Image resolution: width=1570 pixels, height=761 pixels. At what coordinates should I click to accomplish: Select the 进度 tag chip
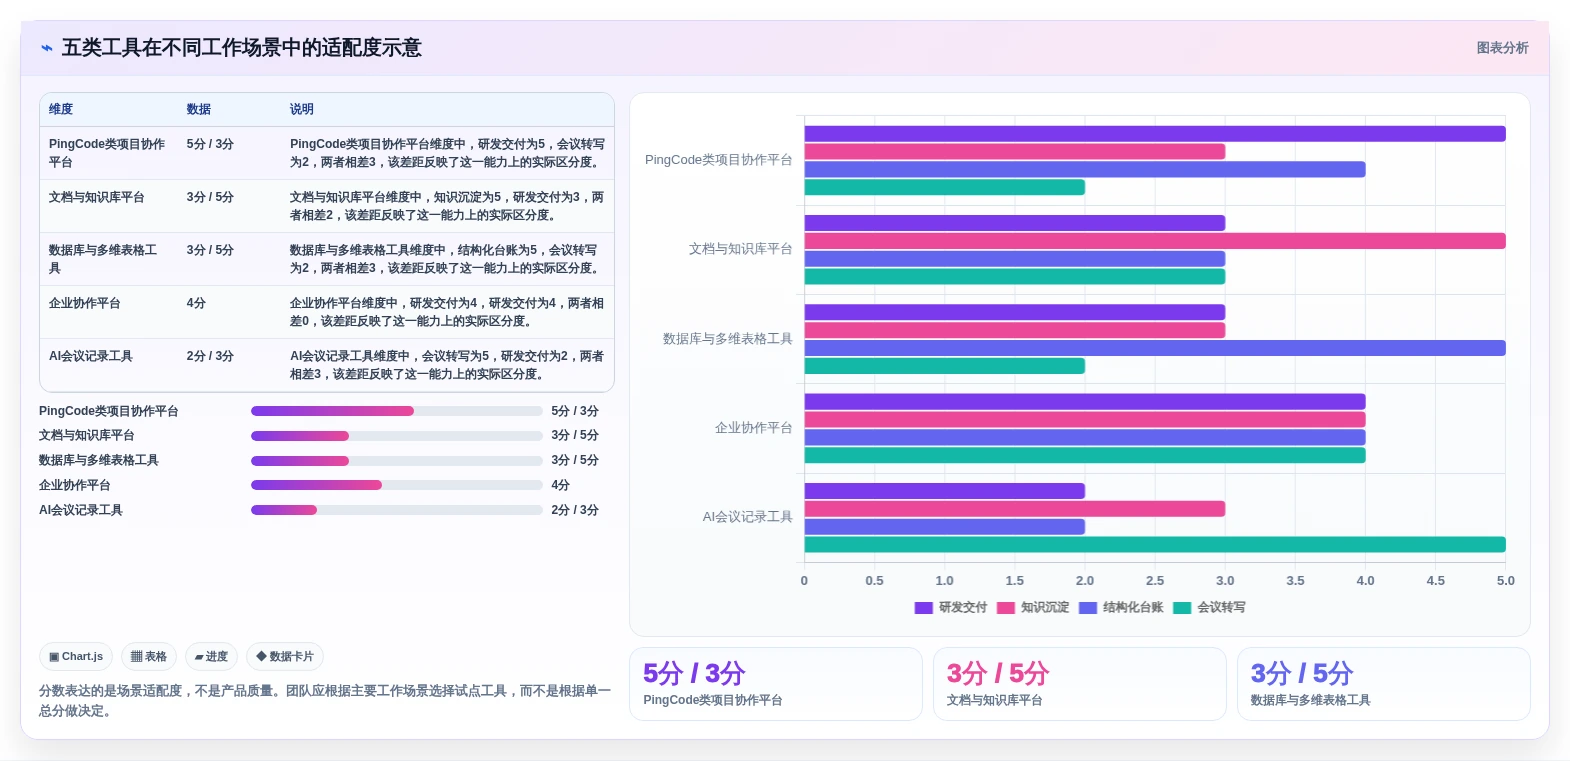click(211, 657)
